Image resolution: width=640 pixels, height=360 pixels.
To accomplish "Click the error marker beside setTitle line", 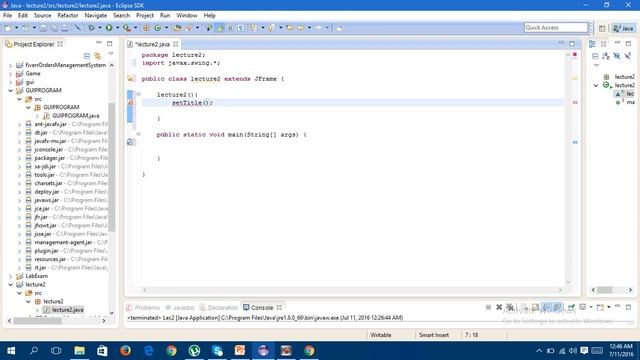I will [131, 103].
